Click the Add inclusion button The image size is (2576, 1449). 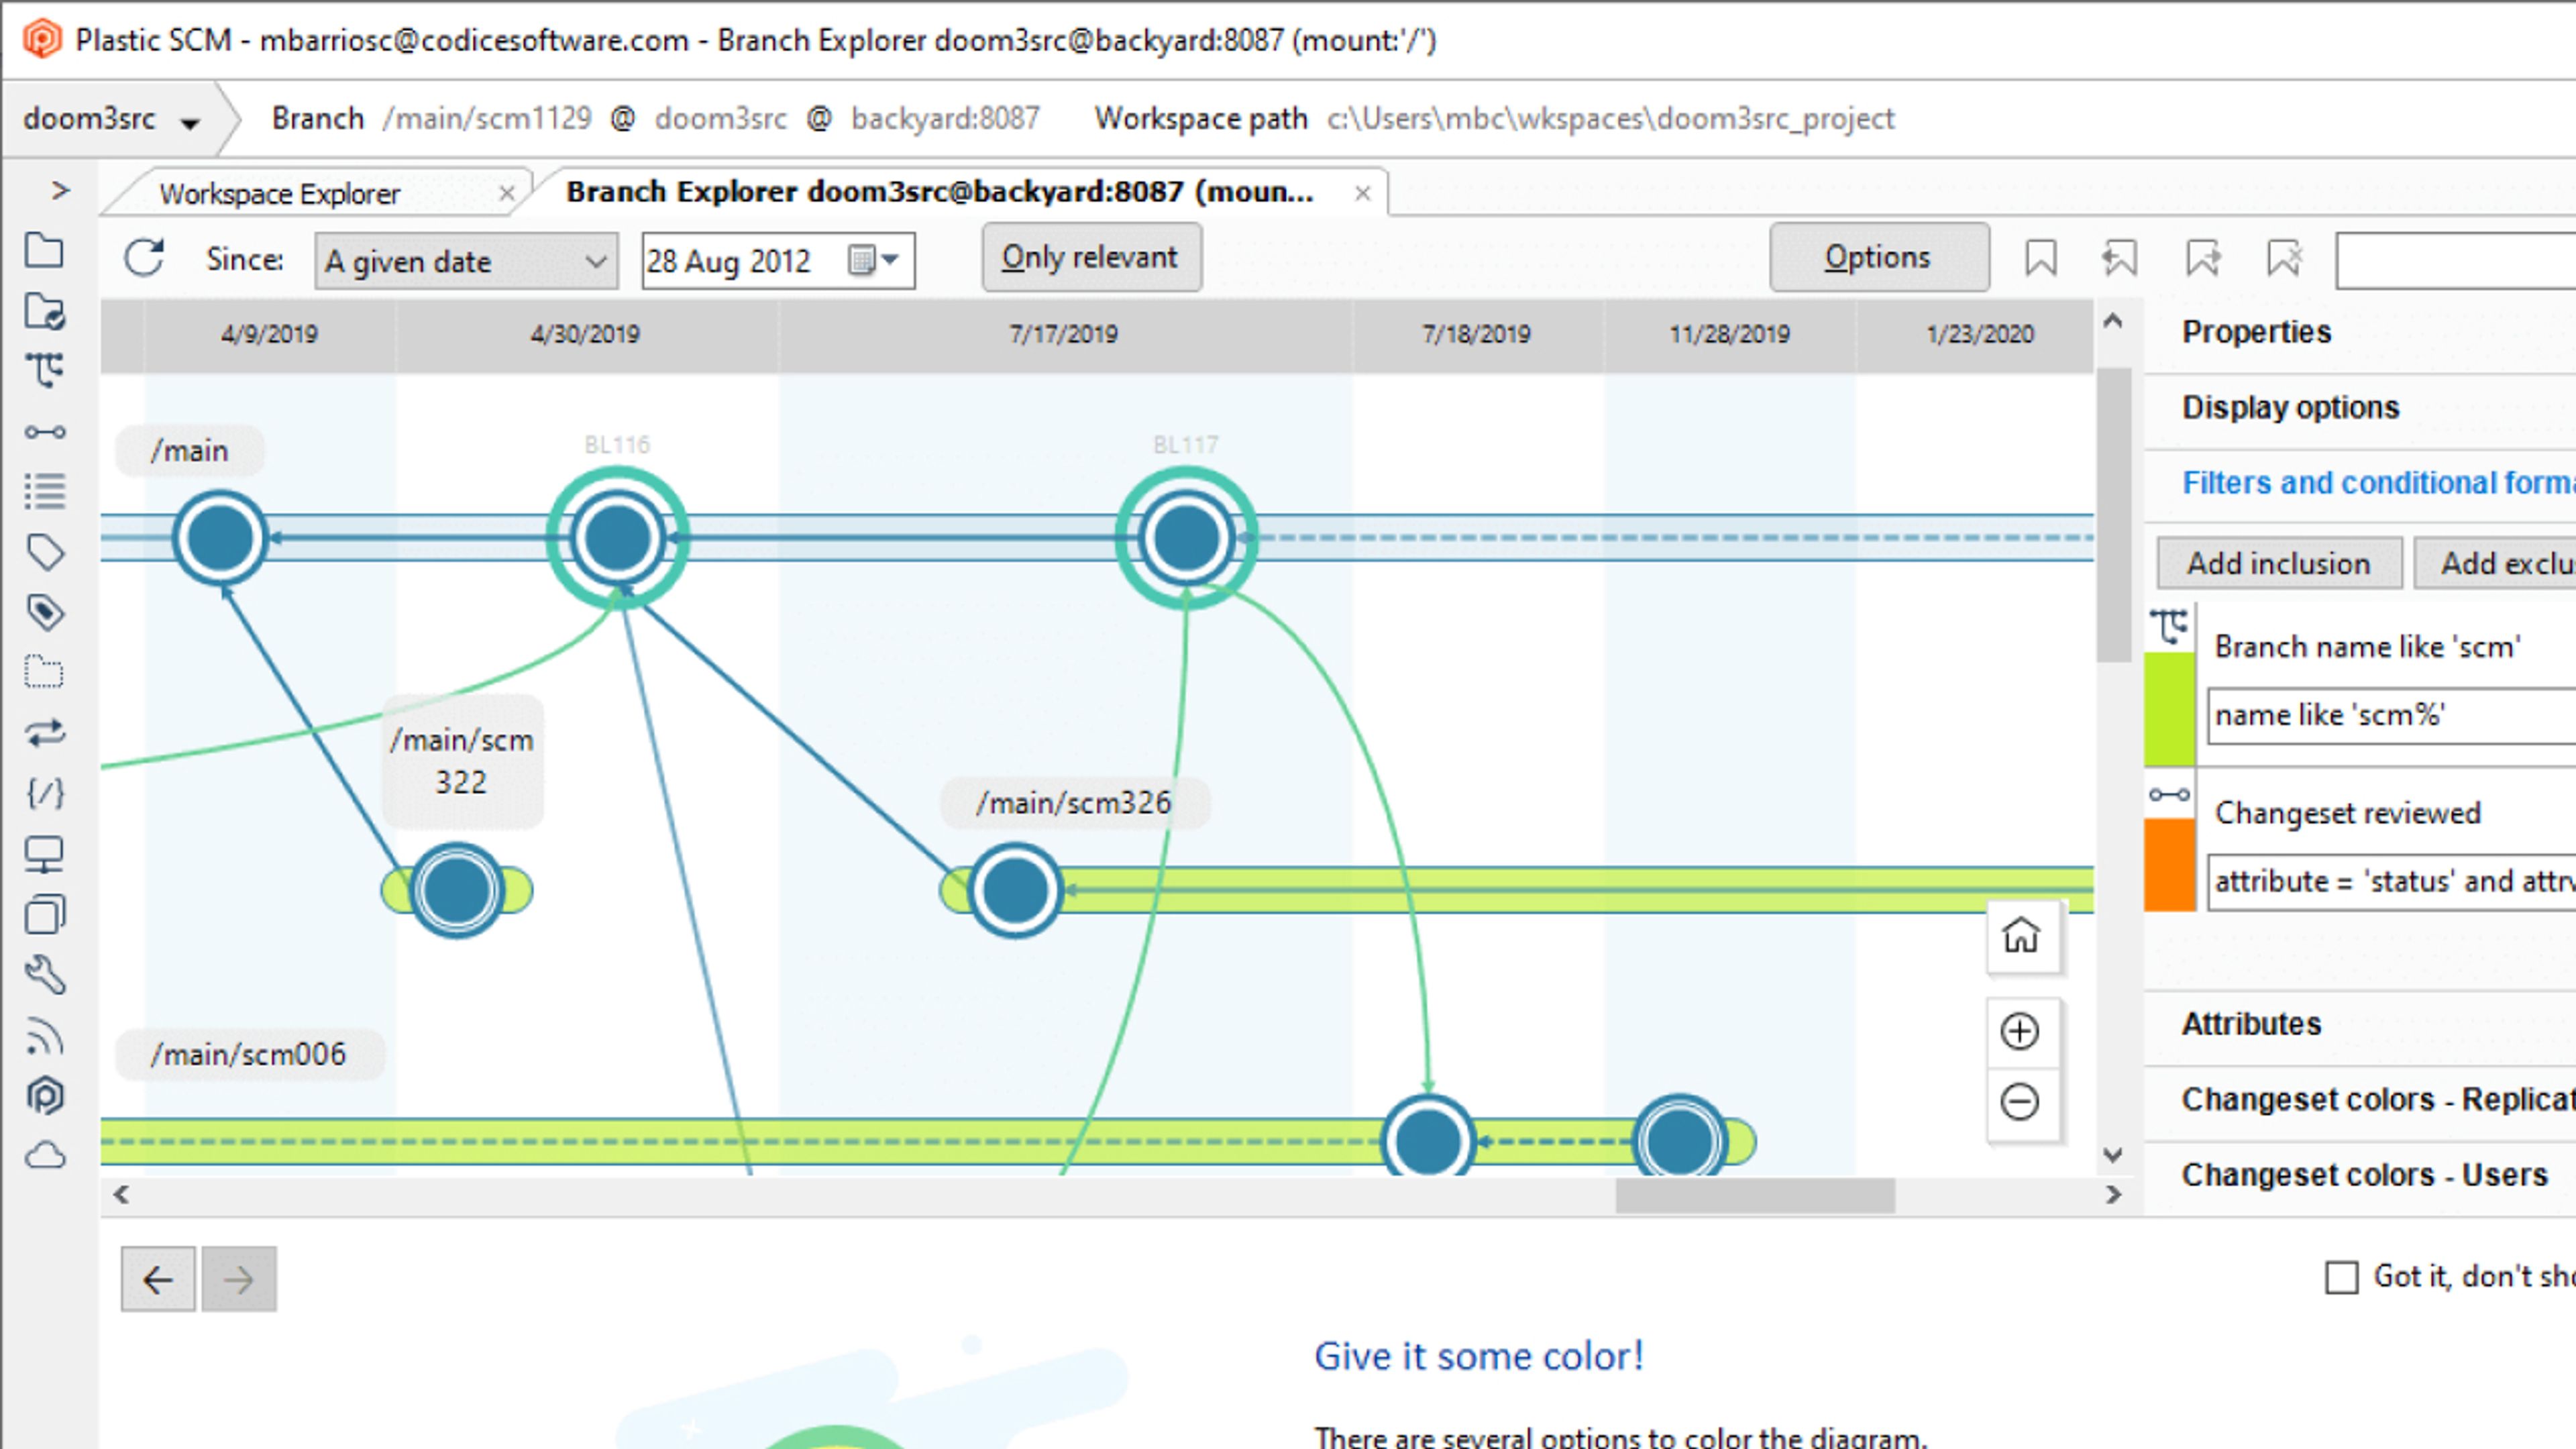(2278, 563)
